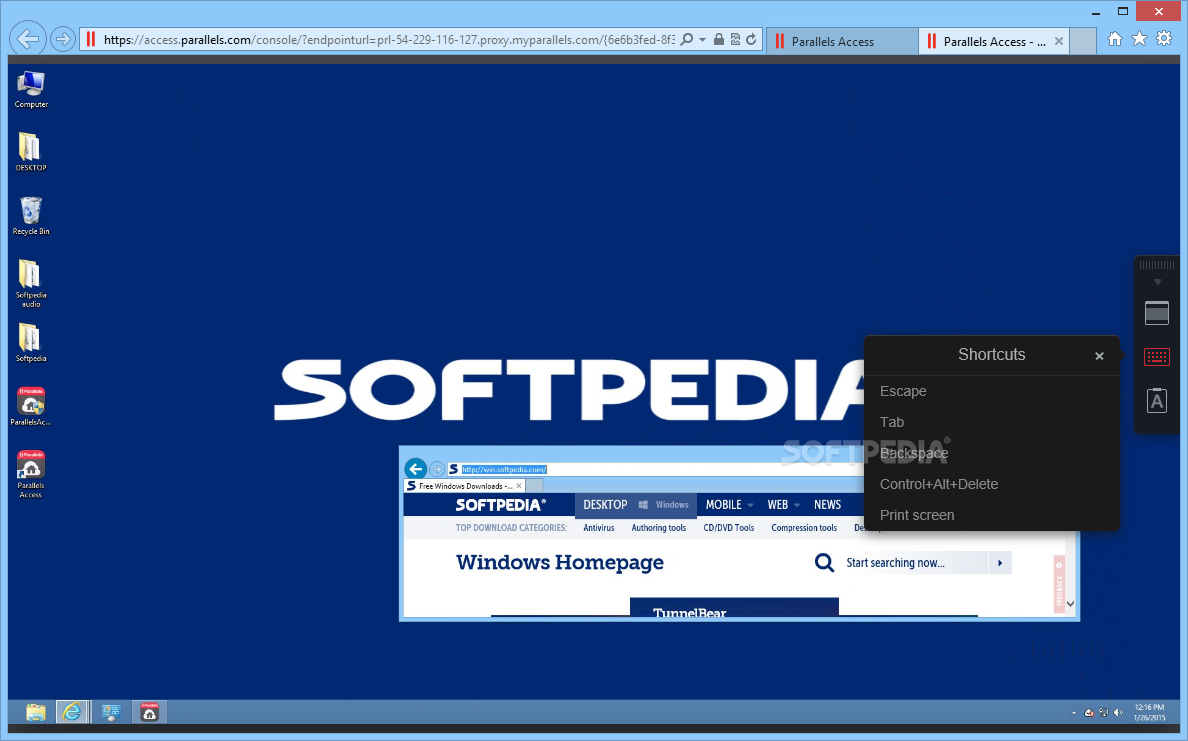Click the Parallels toolbar drag handle
This screenshot has height=741, width=1188.
(x=1157, y=265)
